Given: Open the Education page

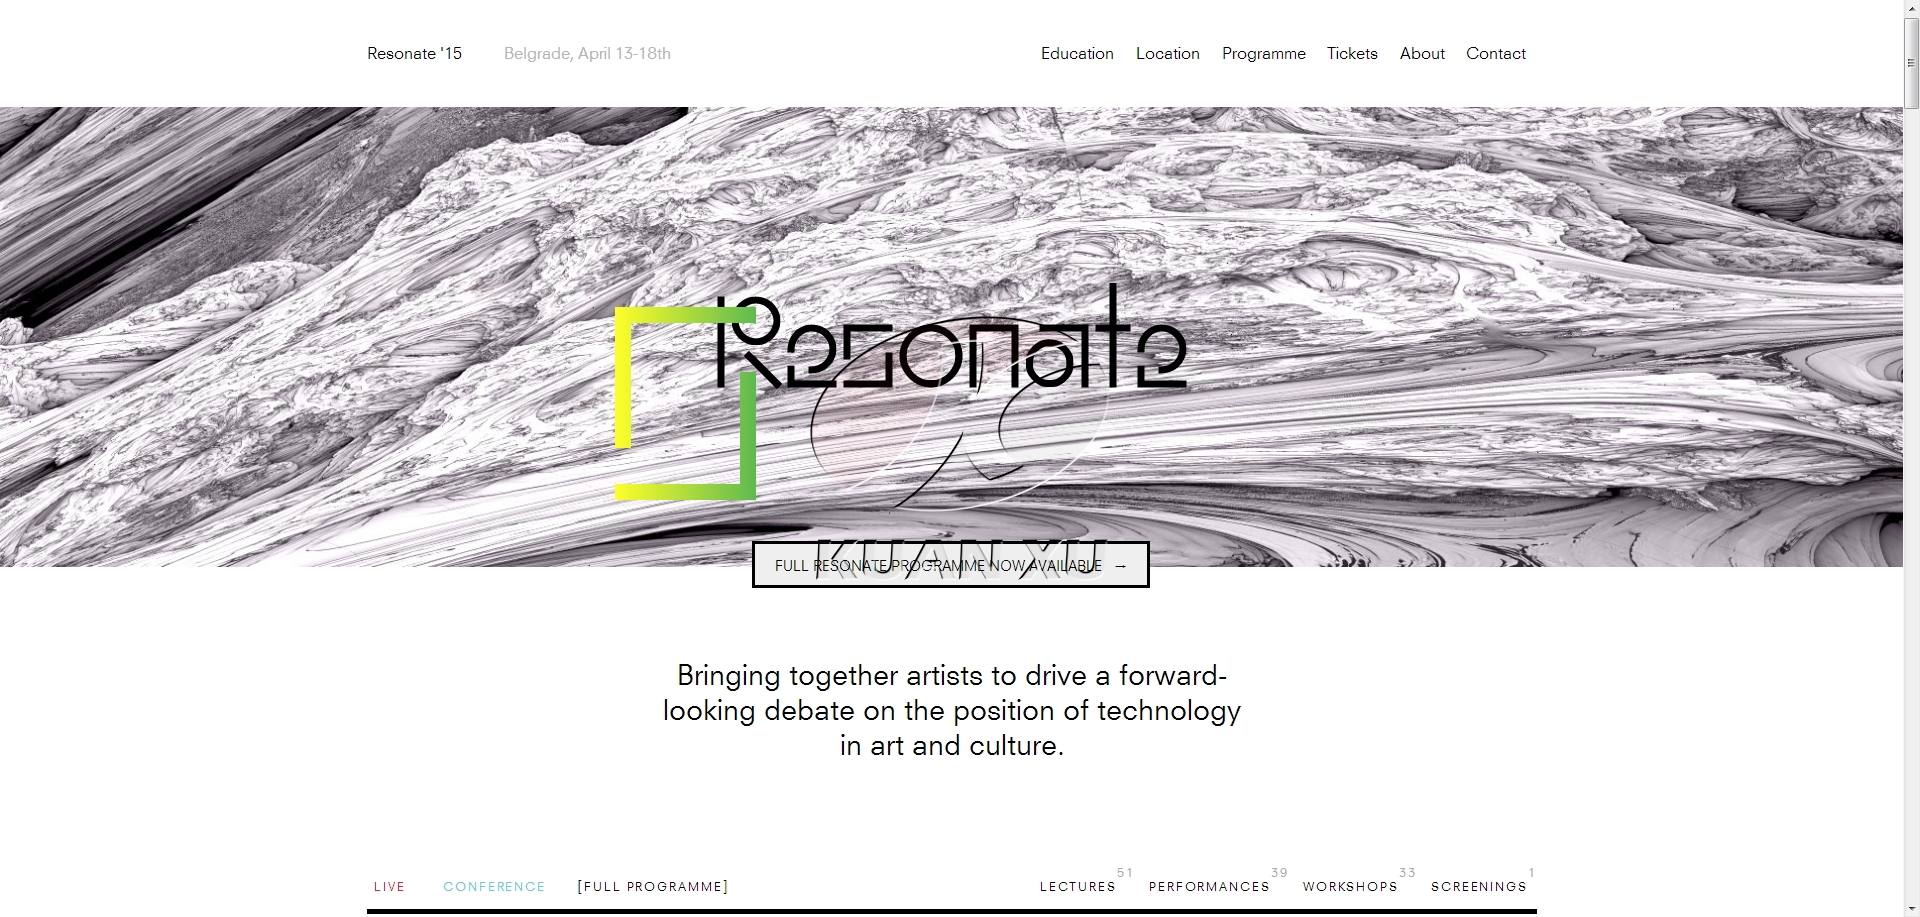Looking at the screenshot, I should click(x=1077, y=54).
